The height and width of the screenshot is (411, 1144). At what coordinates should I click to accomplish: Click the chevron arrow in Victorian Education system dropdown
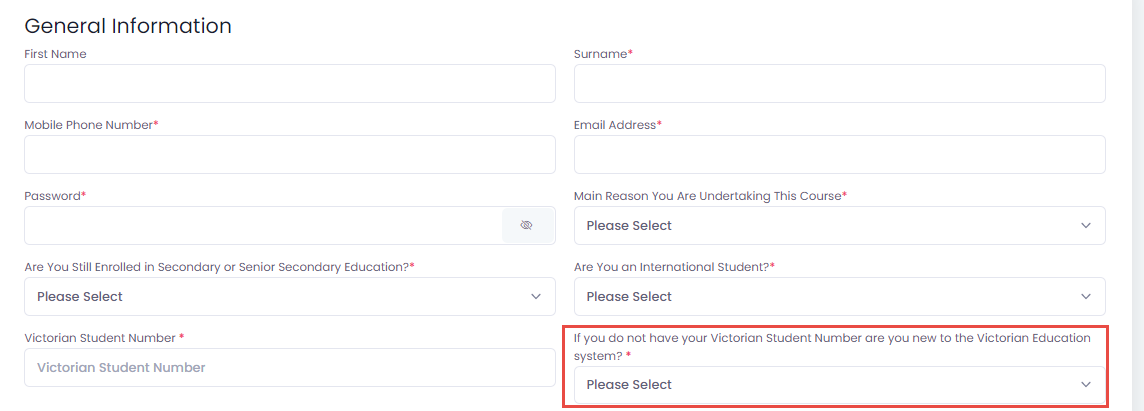click(x=1086, y=385)
